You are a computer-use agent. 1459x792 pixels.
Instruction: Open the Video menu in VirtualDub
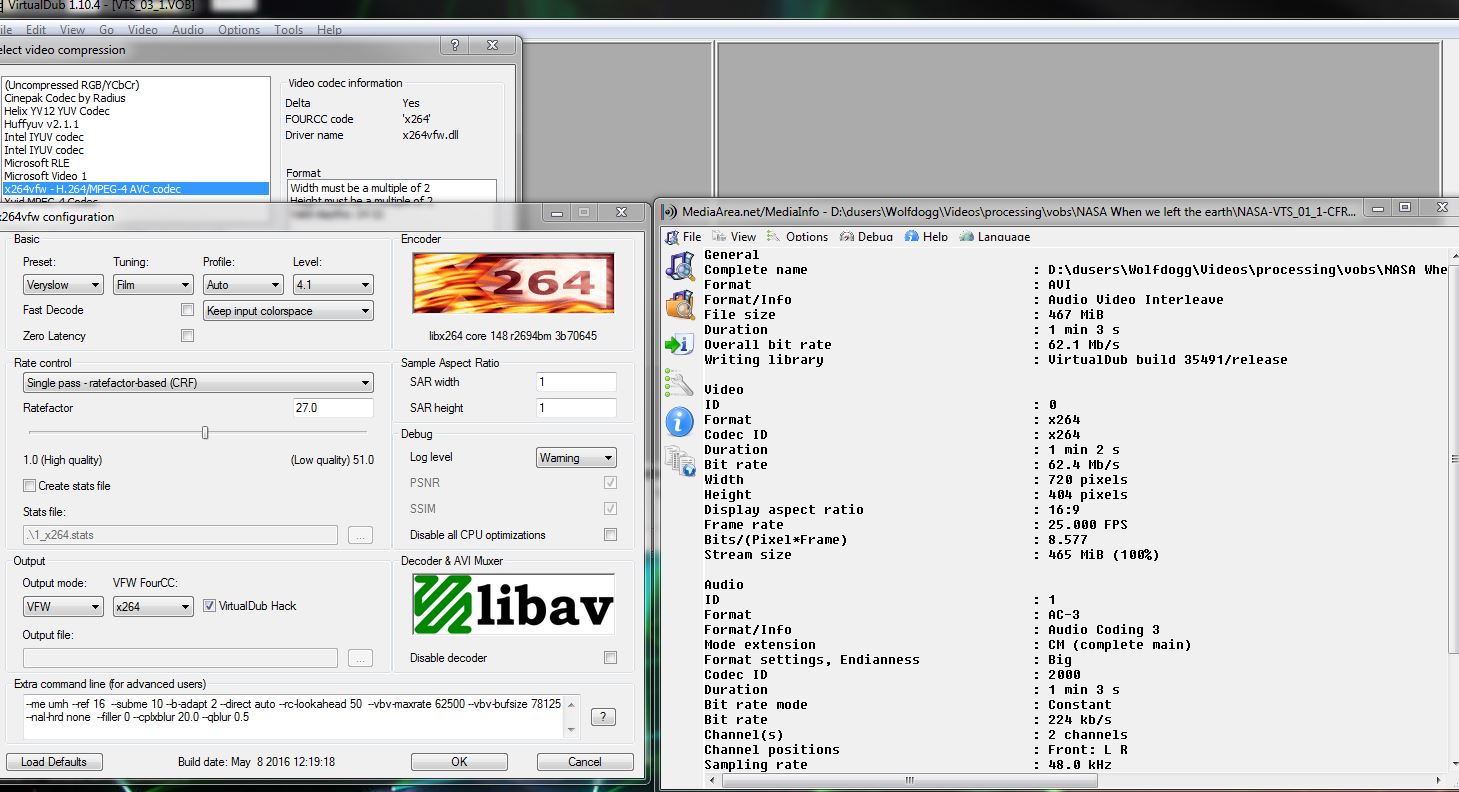point(142,30)
